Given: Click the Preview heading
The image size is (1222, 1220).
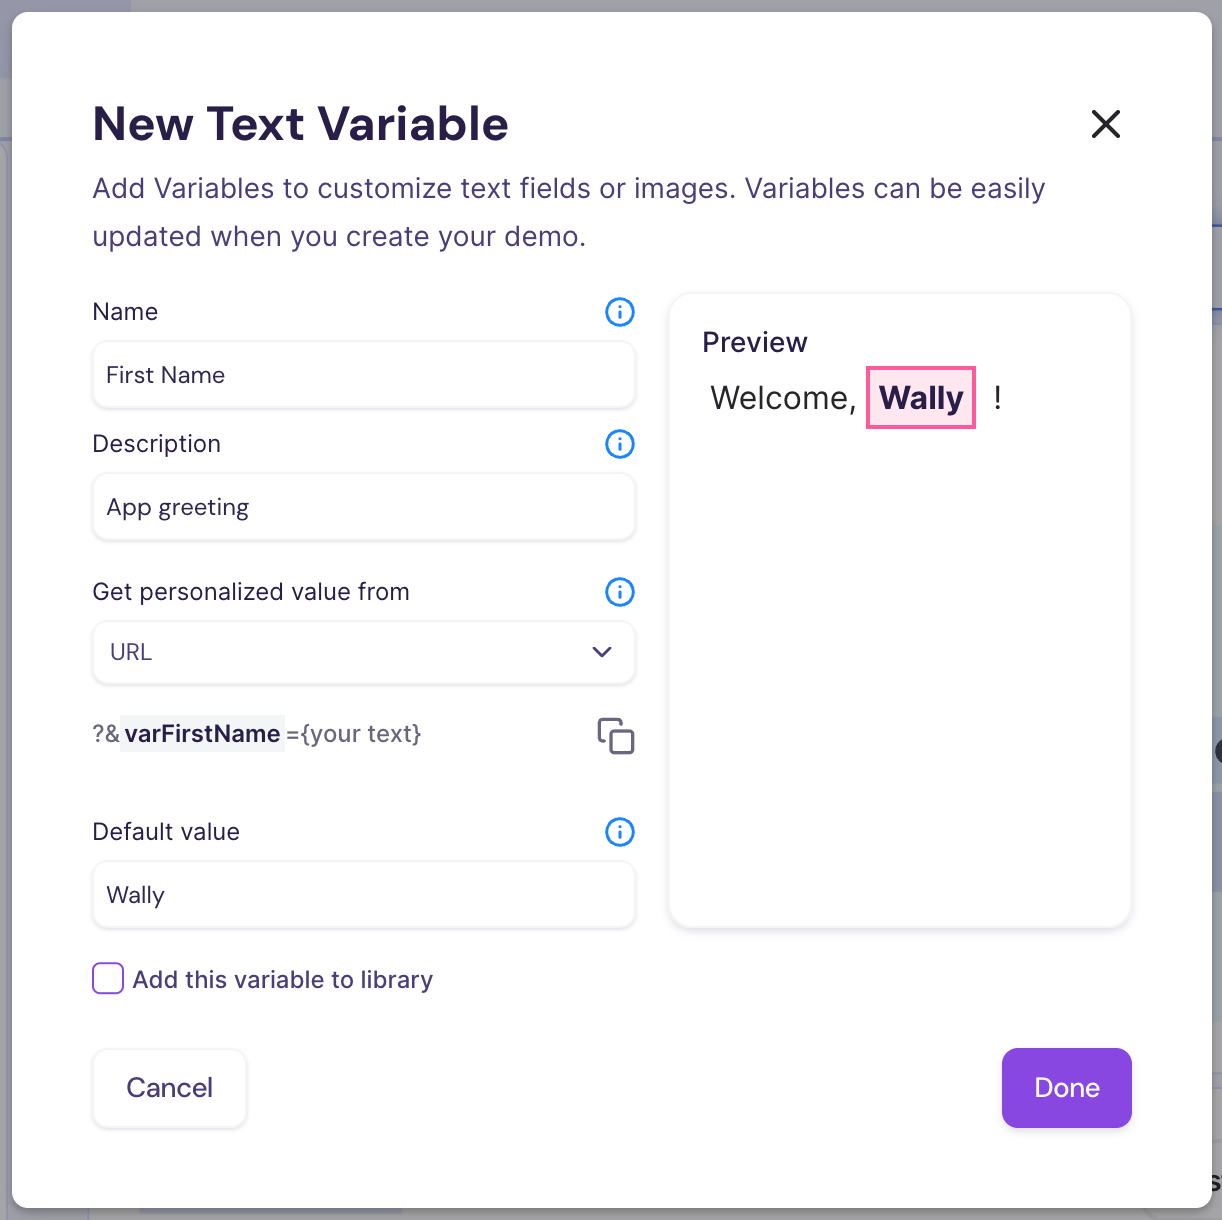Looking at the screenshot, I should point(755,342).
